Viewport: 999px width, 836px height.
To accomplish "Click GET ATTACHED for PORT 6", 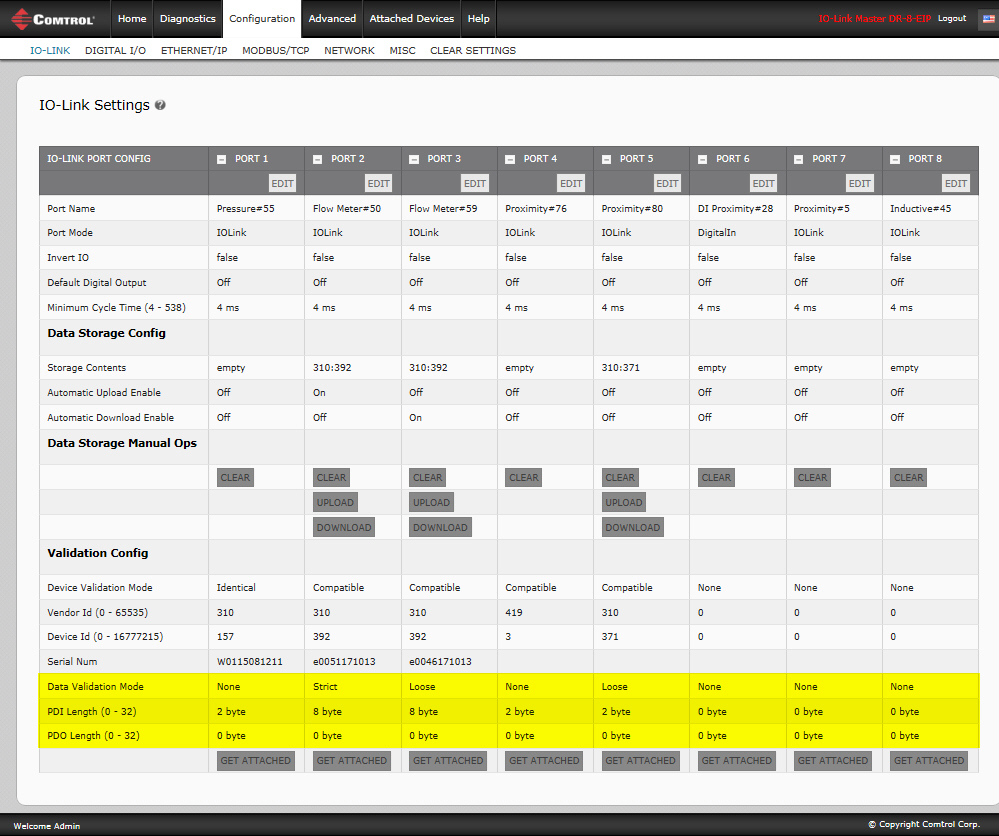I will click(737, 761).
